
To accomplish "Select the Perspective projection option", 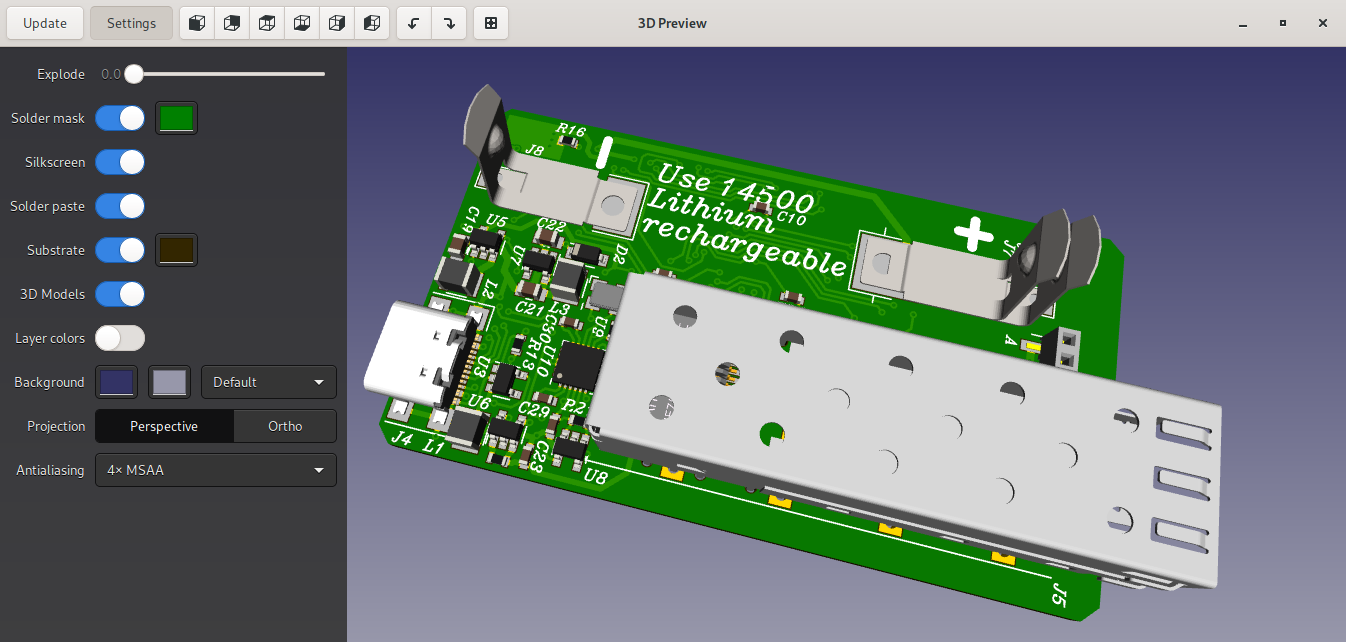I will (164, 426).
